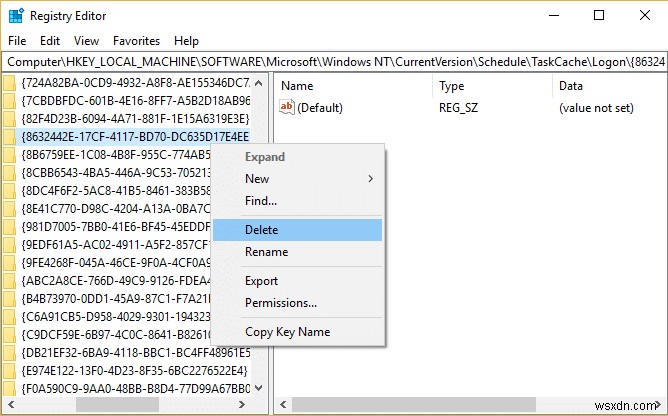Image resolution: width=668 pixels, height=416 pixels.
Task: Click the folder icon of {981D7005-7BB0 key
Action: [x=9, y=227]
